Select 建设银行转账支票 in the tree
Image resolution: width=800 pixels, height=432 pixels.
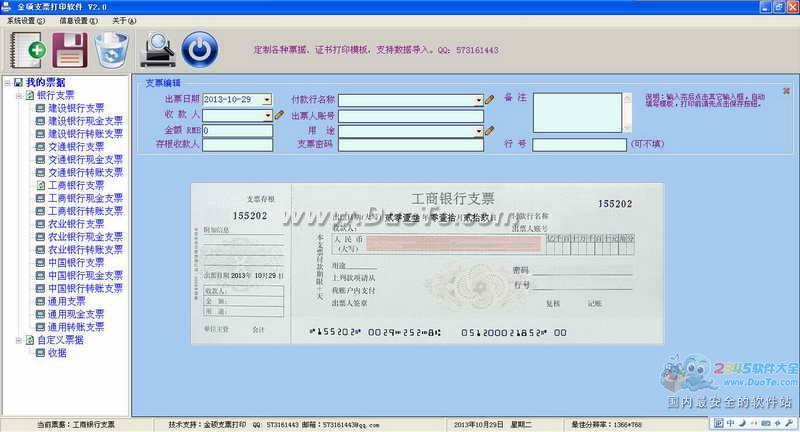(85, 134)
